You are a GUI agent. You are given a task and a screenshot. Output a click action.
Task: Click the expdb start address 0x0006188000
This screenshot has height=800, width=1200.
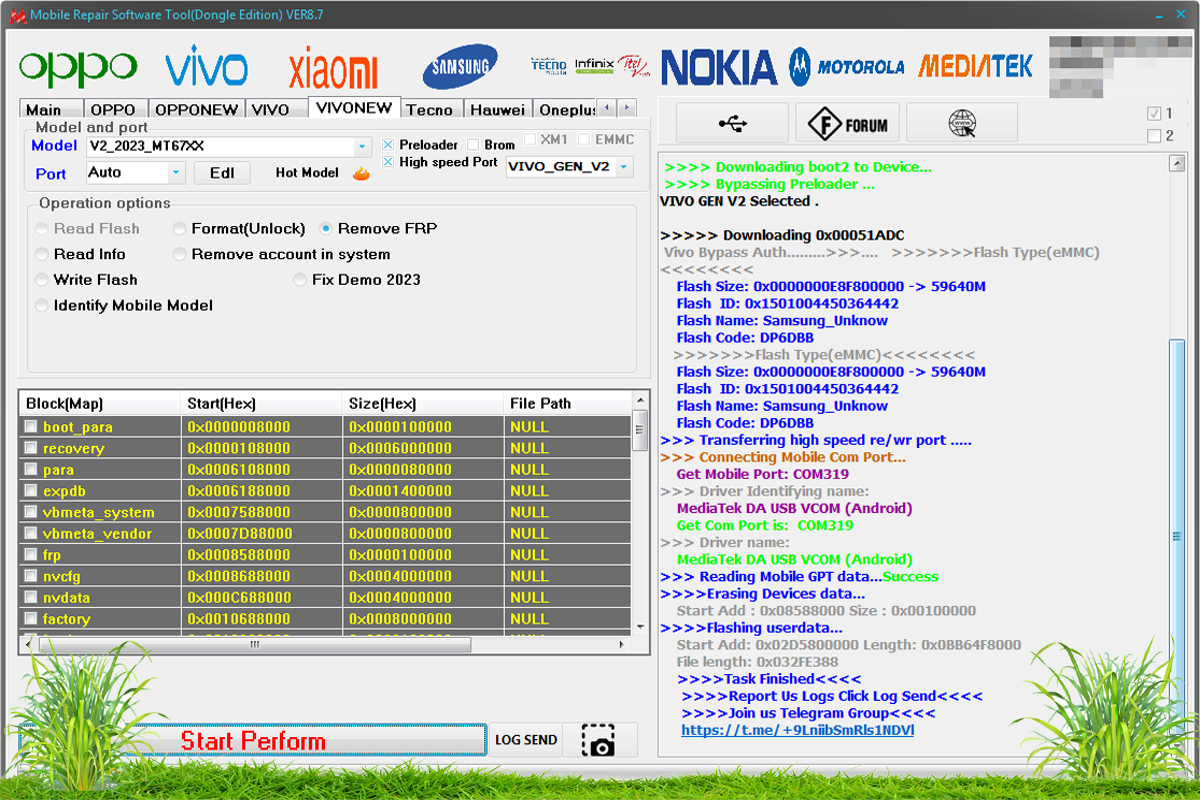pyautogui.click(x=239, y=491)
